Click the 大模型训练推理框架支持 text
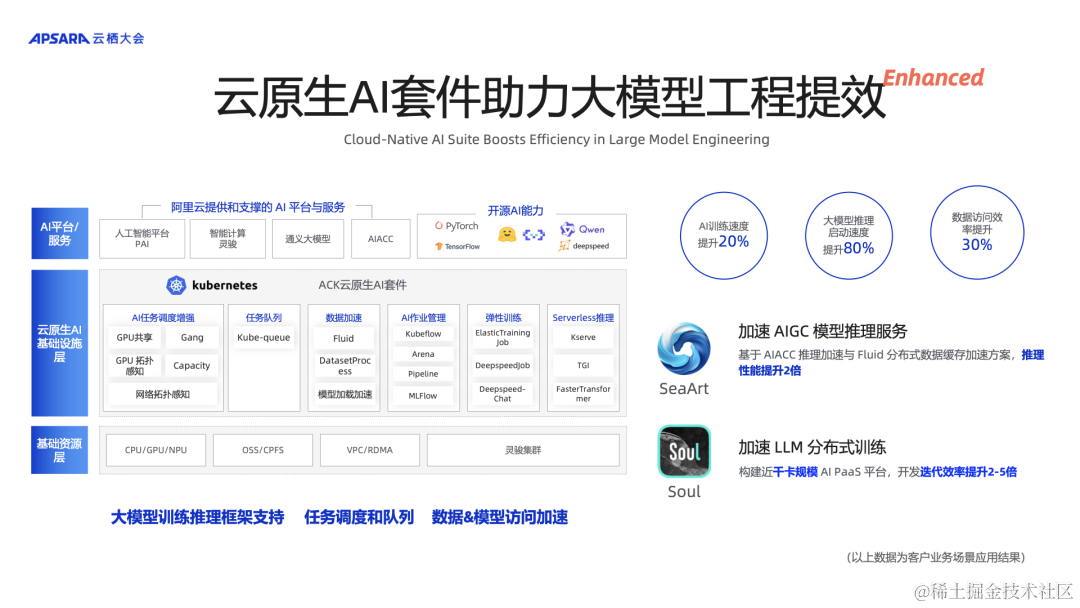1080x608 pixels. pos(198,517)
